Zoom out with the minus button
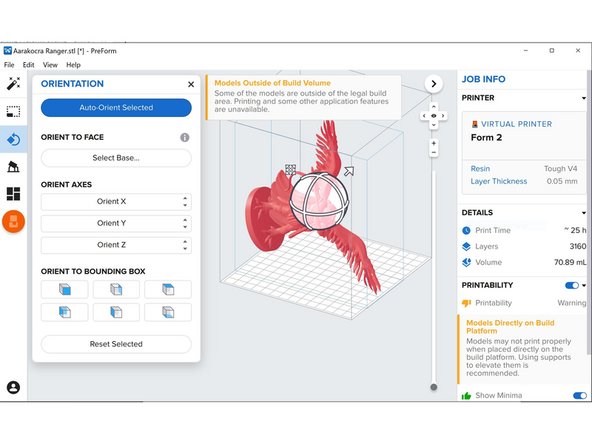The width and height of the screenshot is (592, 444). point(434,153)
